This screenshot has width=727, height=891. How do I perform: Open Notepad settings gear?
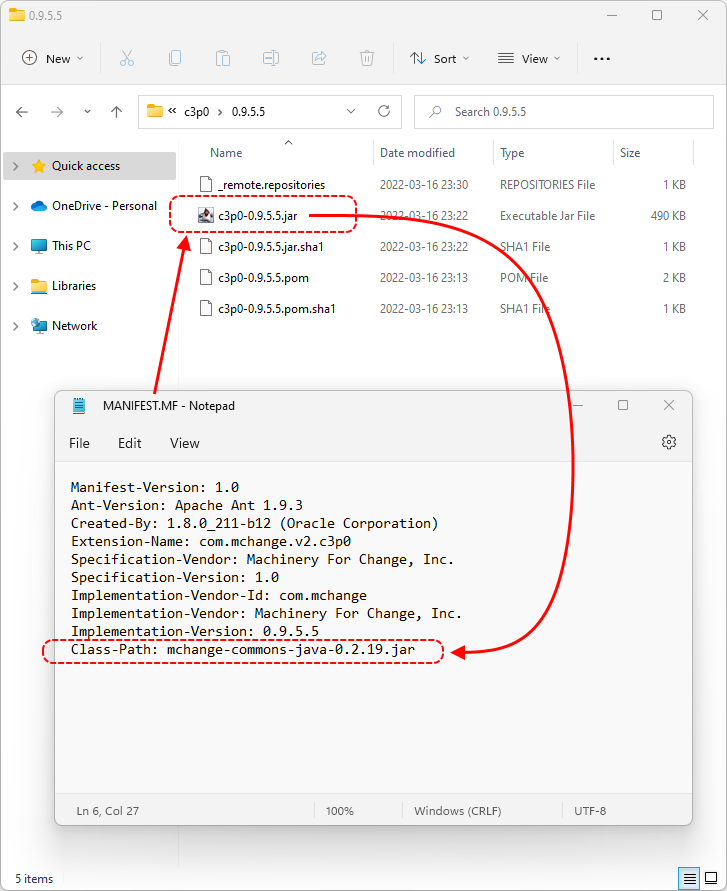coord(669,442)
